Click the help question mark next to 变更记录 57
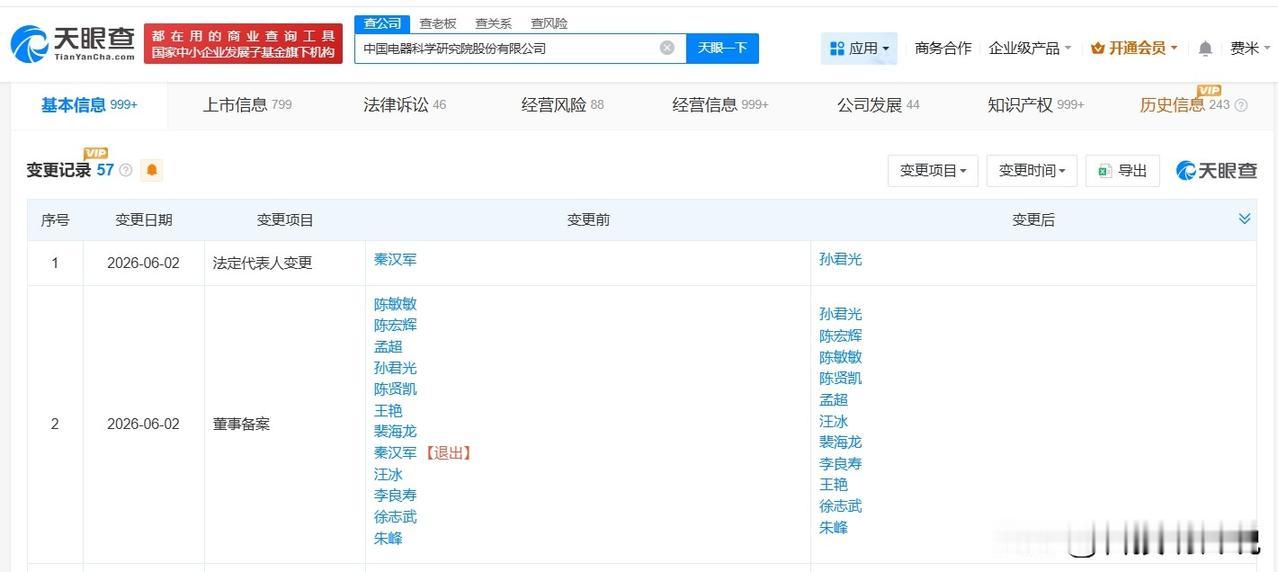Screen dimensions: 1278x572 click(x=126, y=170)
